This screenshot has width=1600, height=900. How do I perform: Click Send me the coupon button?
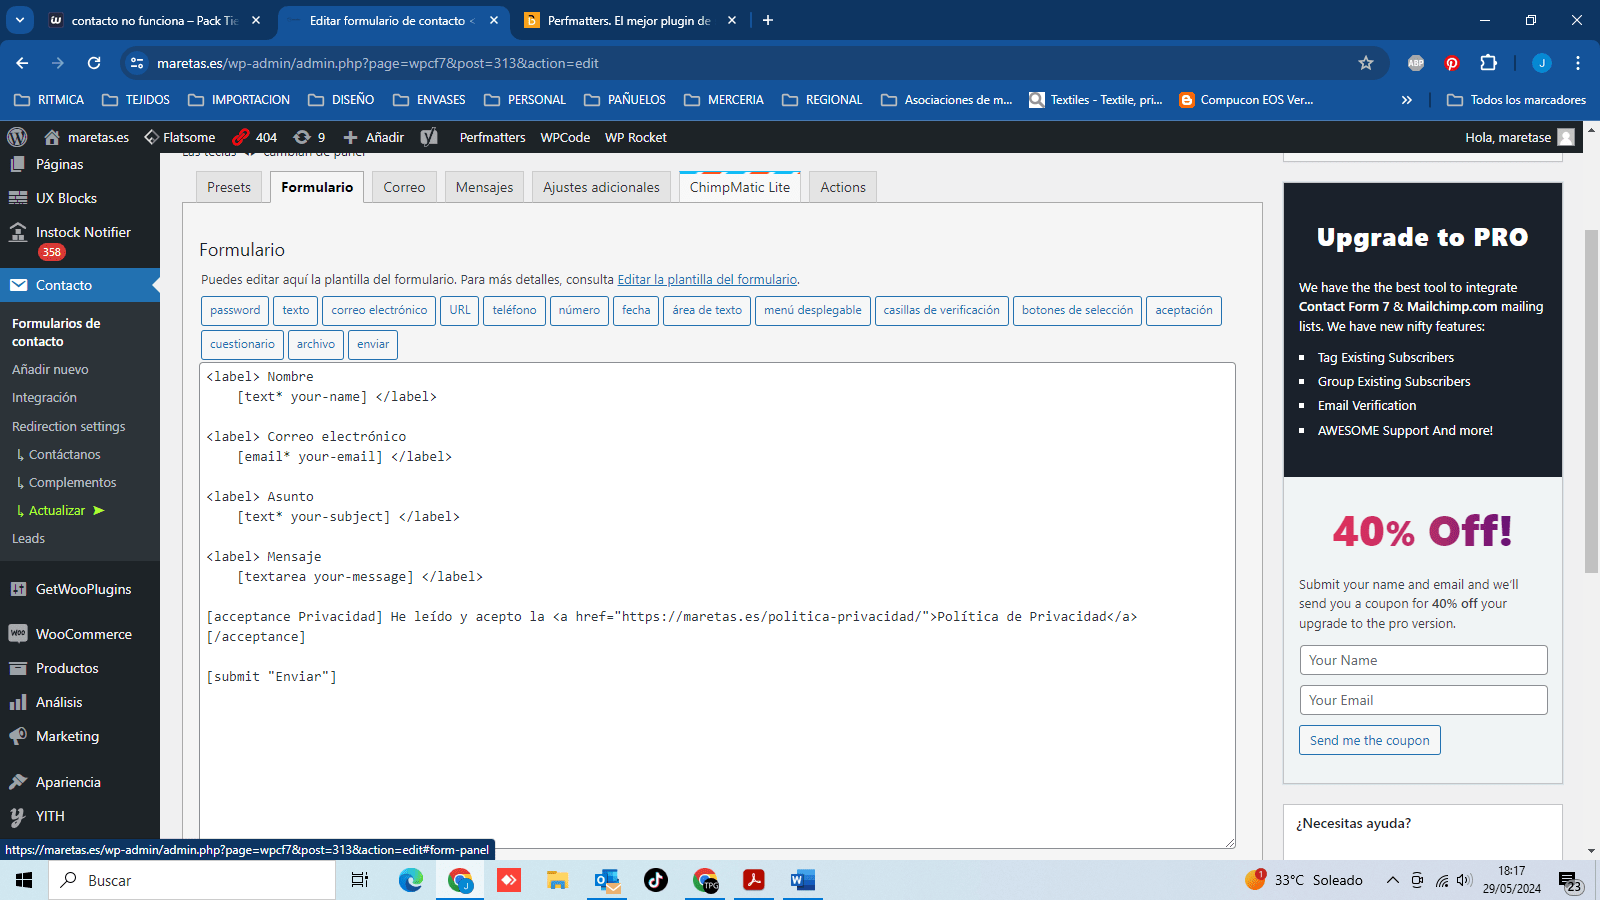tap(1370, 740)
